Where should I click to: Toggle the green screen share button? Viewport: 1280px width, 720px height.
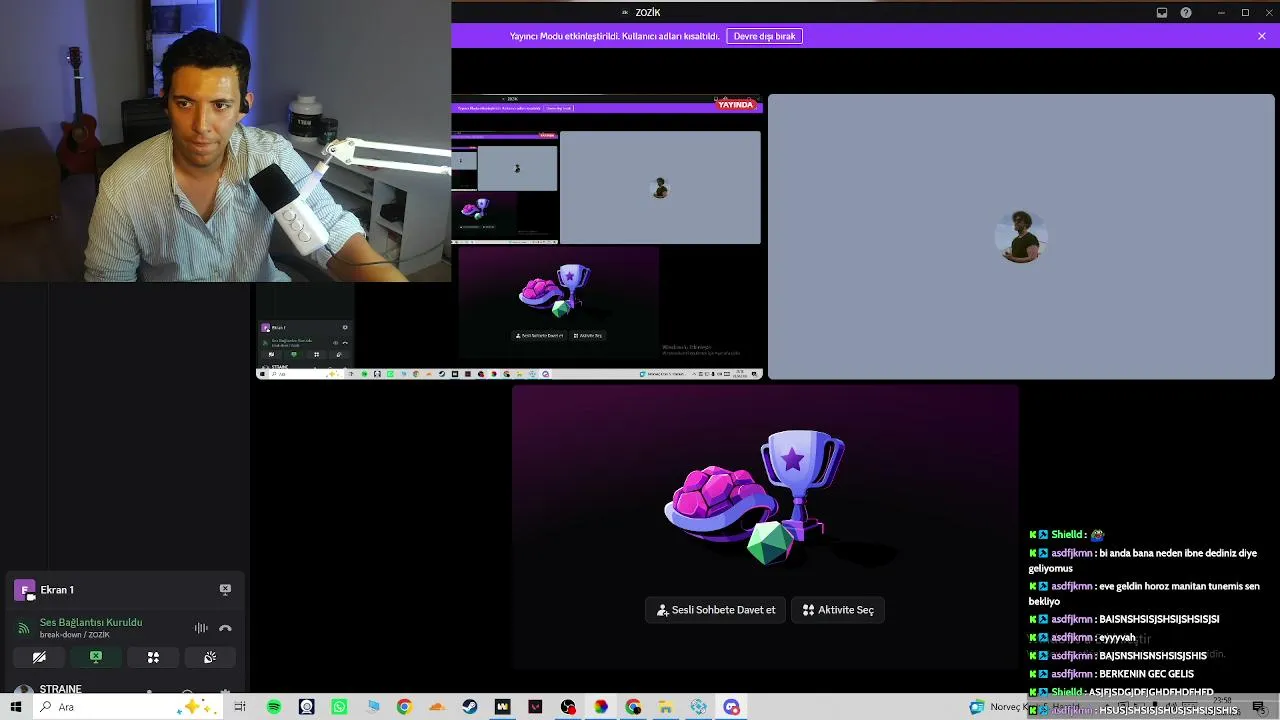[x=96, y=657]
